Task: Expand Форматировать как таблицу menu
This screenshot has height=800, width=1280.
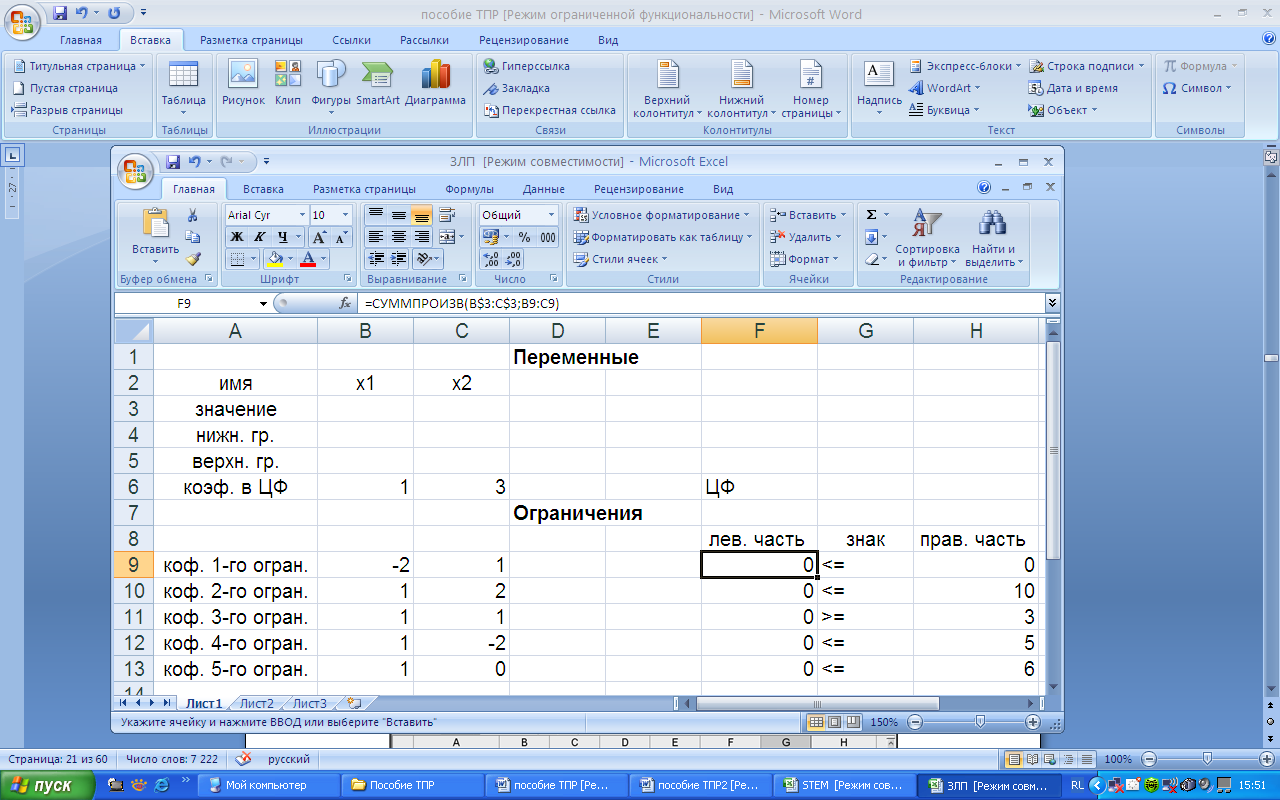Action: tap(664, 237)
